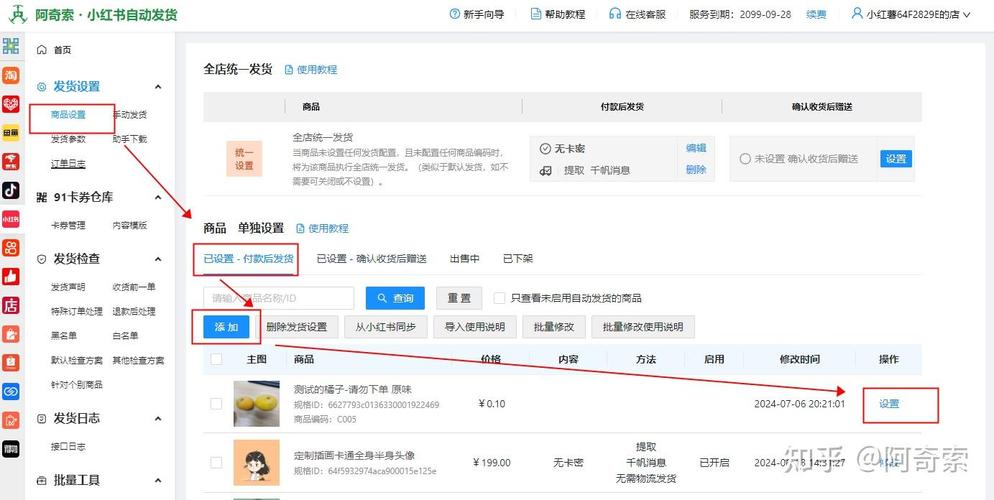Collapse the 发货日志 sidebar section

(x=158, y=419)
